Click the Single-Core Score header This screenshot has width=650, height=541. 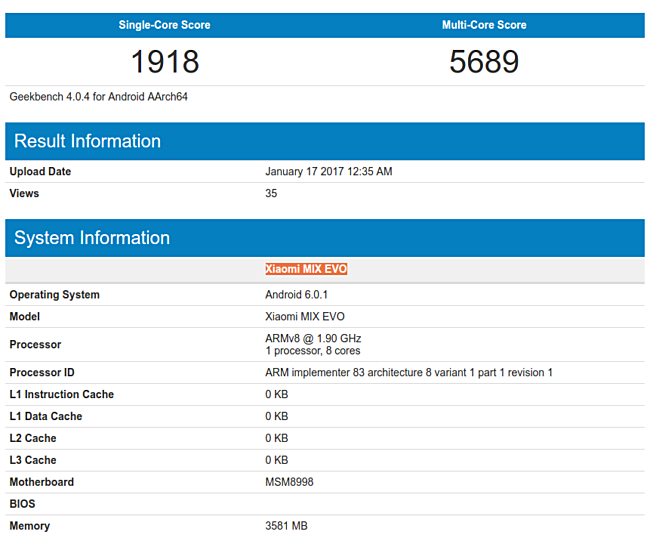164,25
